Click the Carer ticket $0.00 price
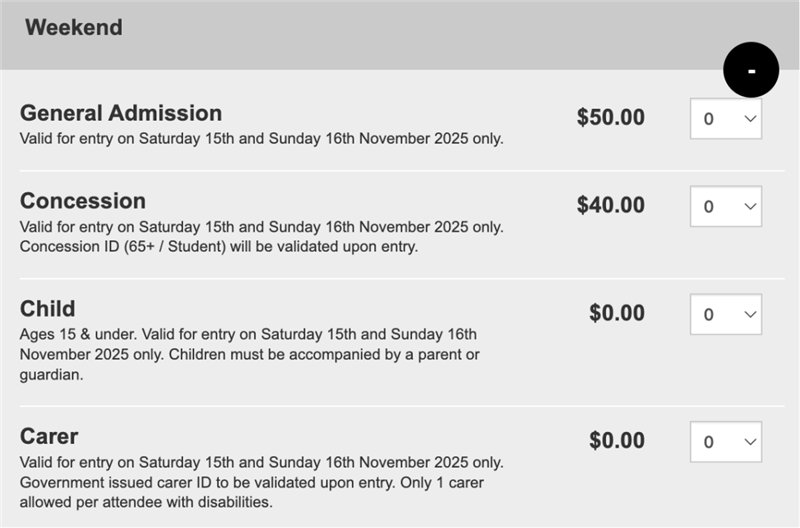Viewport: 800px width, 528px height. coord(617,441)
